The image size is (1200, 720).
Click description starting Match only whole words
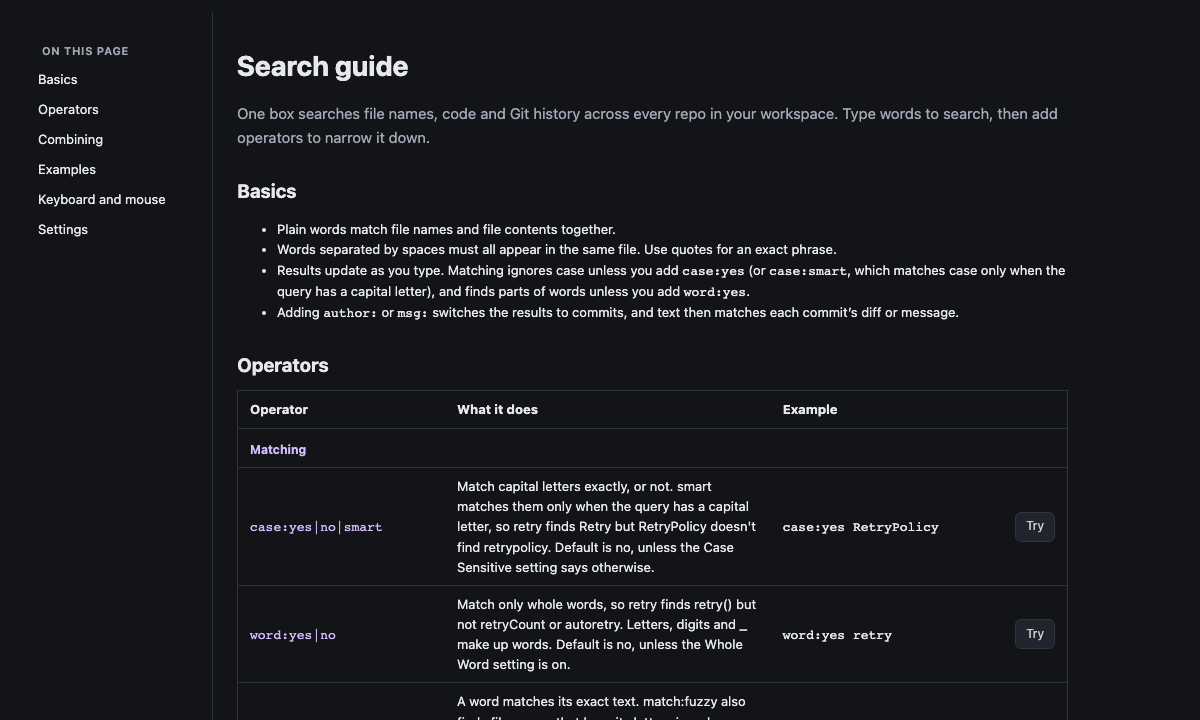pos(608,634)
